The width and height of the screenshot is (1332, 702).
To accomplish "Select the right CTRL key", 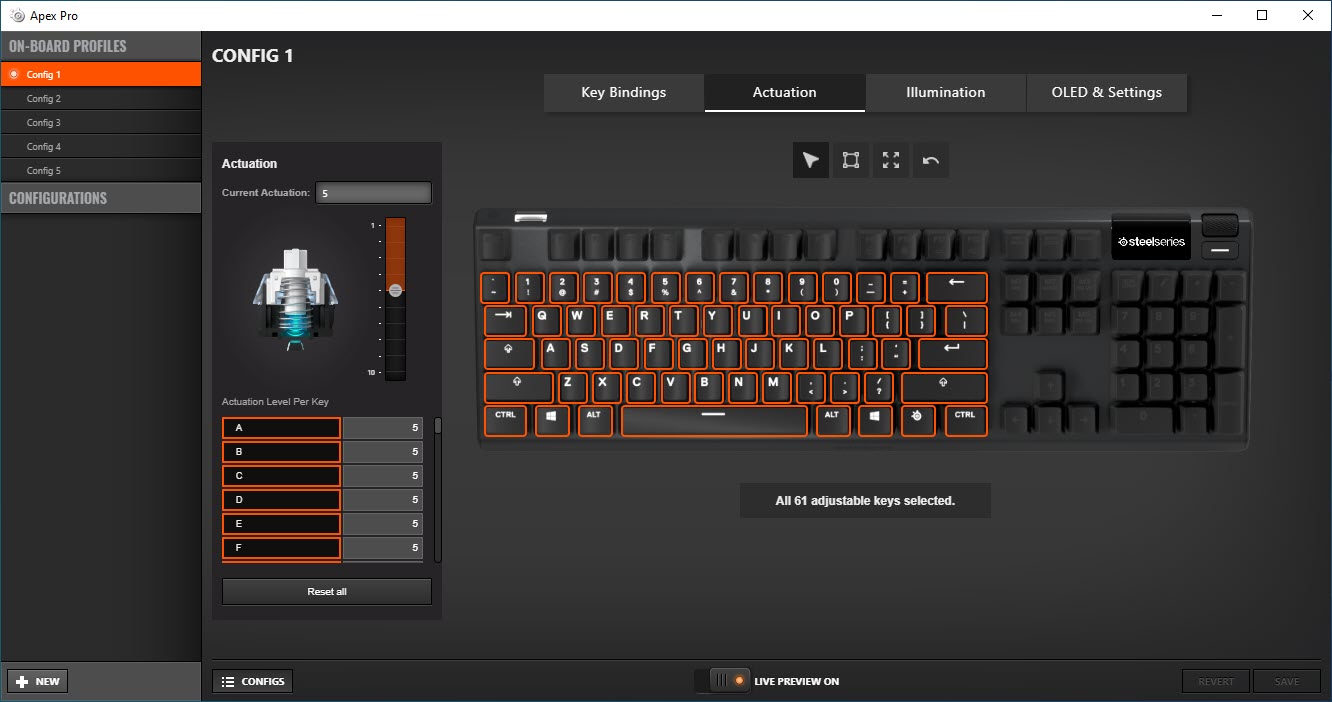I will [x=966, y=420].
